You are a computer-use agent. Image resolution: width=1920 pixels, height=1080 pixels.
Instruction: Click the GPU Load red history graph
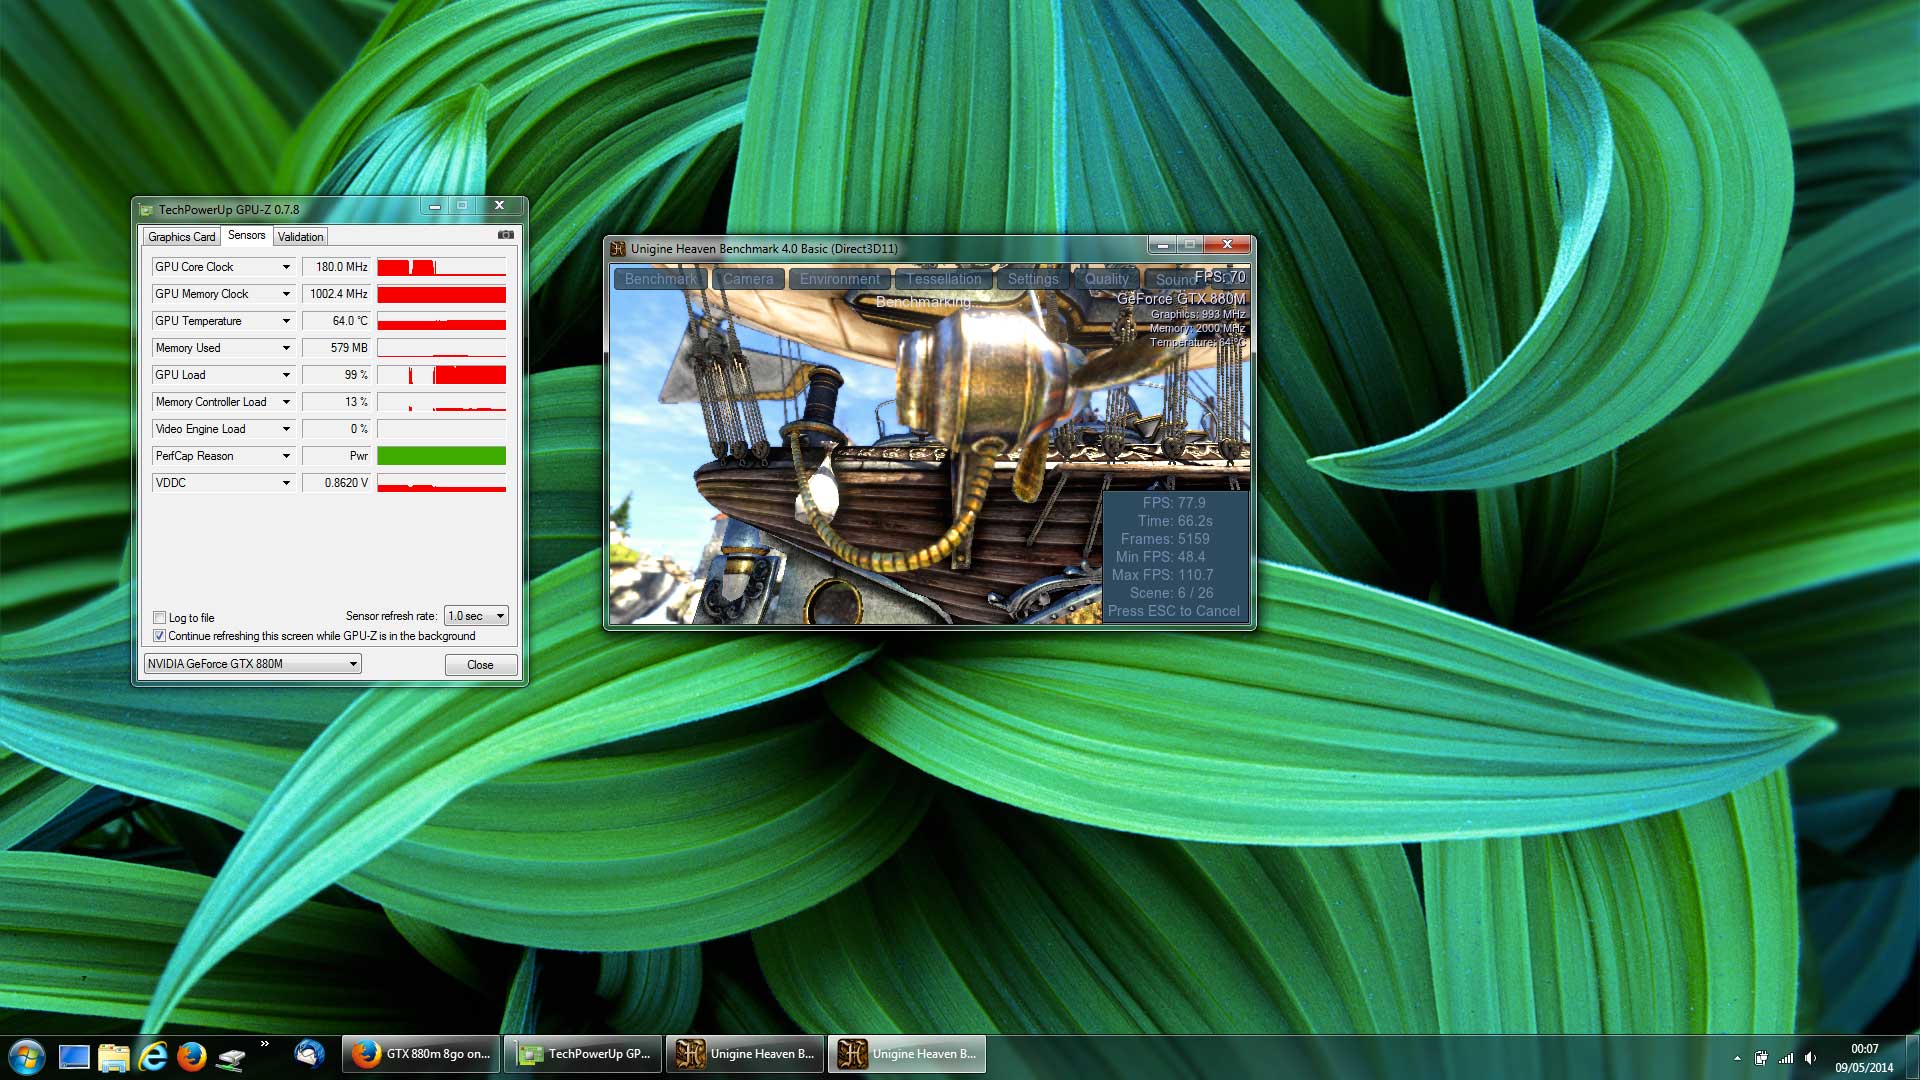click(441, 375)
